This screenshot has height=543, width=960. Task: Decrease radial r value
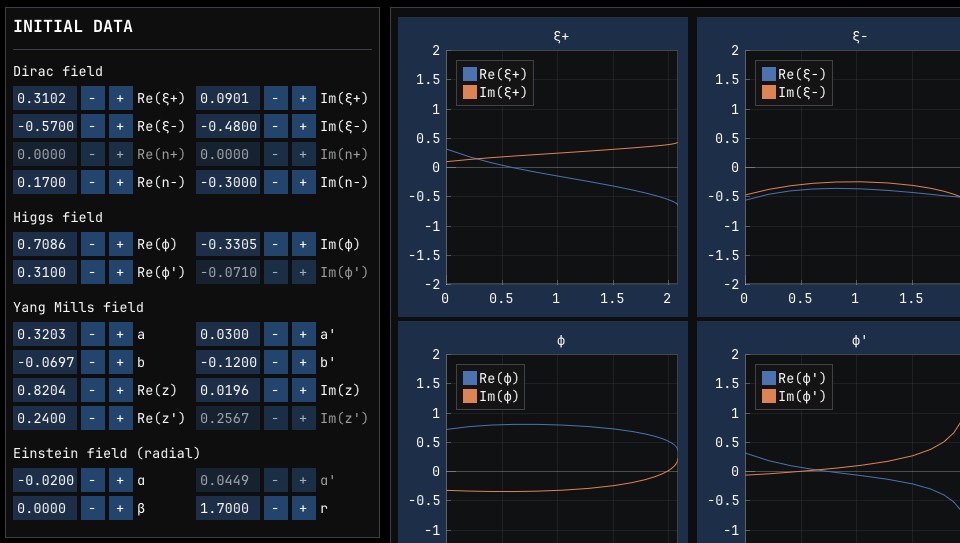tap(276, 508)
